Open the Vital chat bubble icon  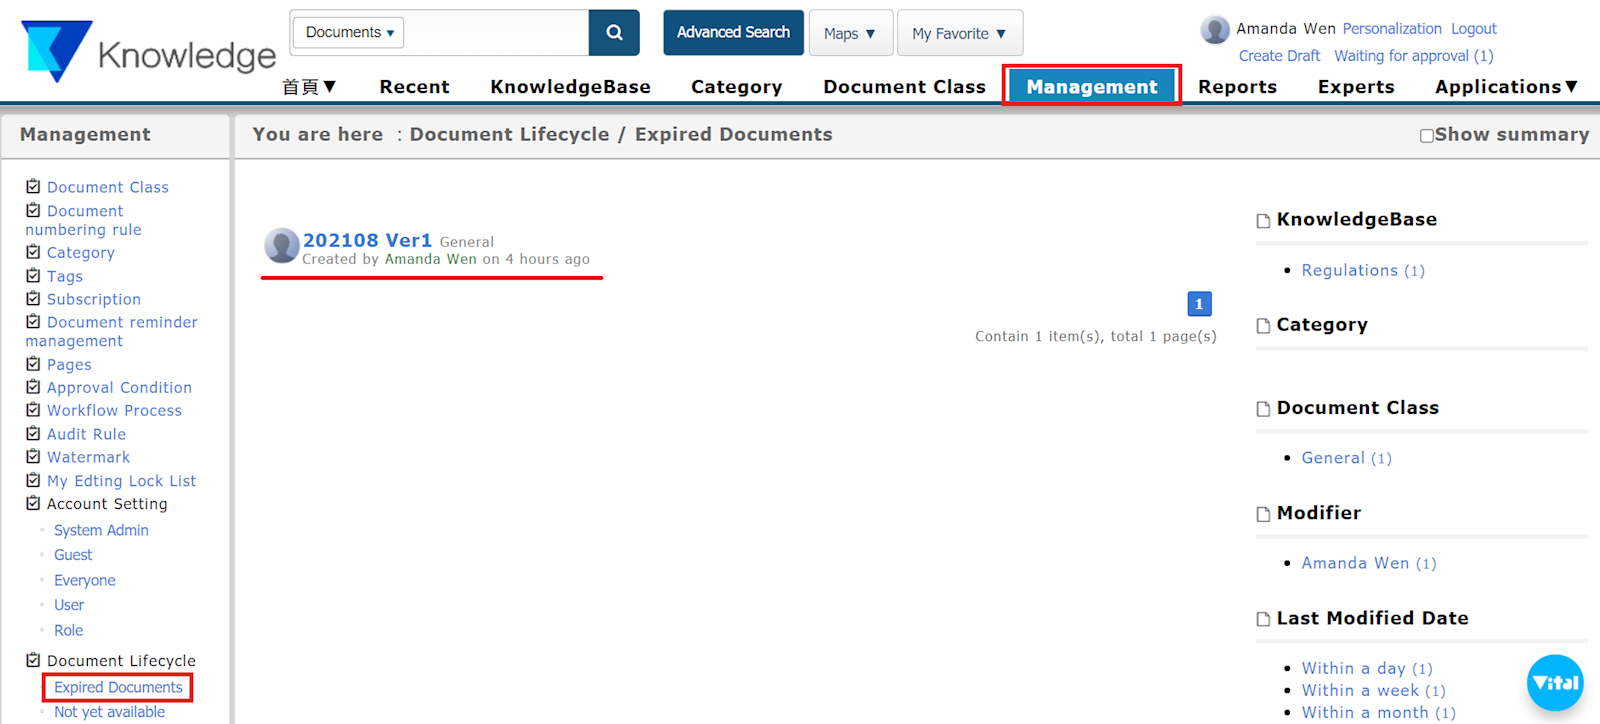coord(1555,683)
